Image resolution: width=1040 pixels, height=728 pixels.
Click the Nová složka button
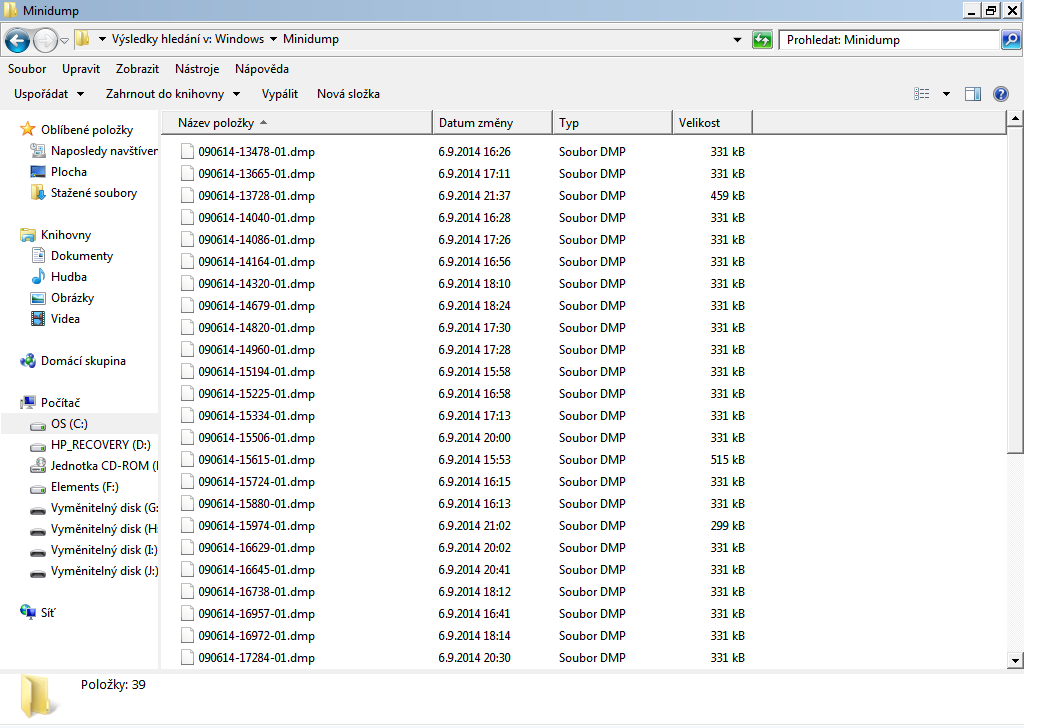pyautogui.click(x=348, y=94)
